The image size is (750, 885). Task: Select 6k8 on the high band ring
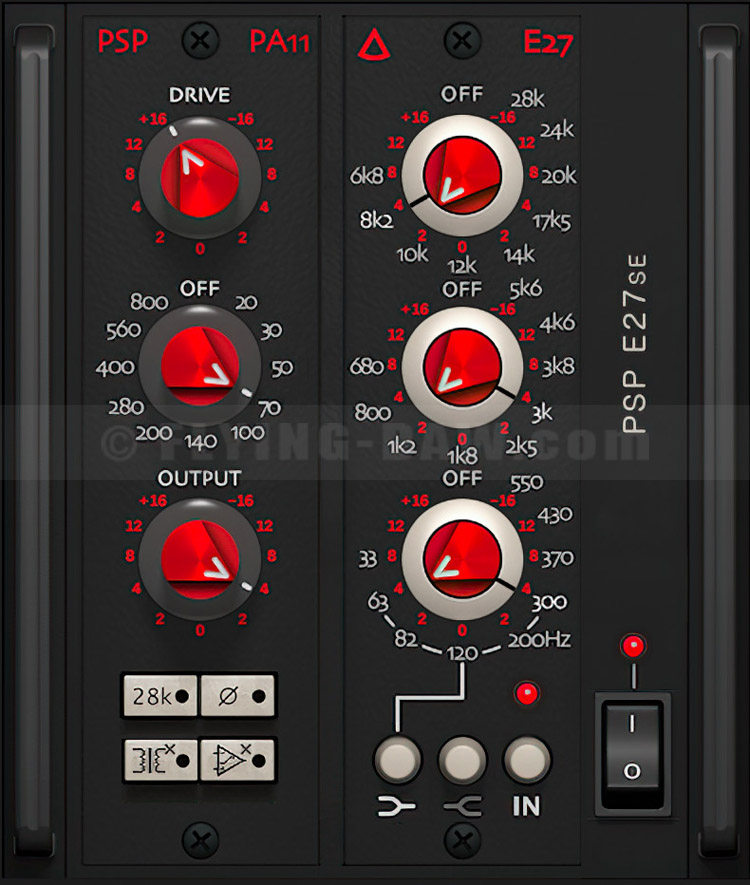(x=367, y=176)
